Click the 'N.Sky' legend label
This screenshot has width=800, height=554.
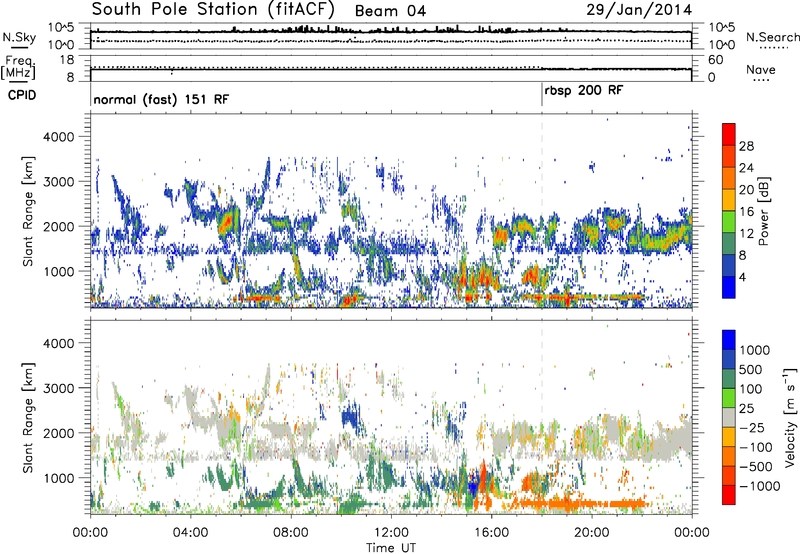click(x=19, y=37)
